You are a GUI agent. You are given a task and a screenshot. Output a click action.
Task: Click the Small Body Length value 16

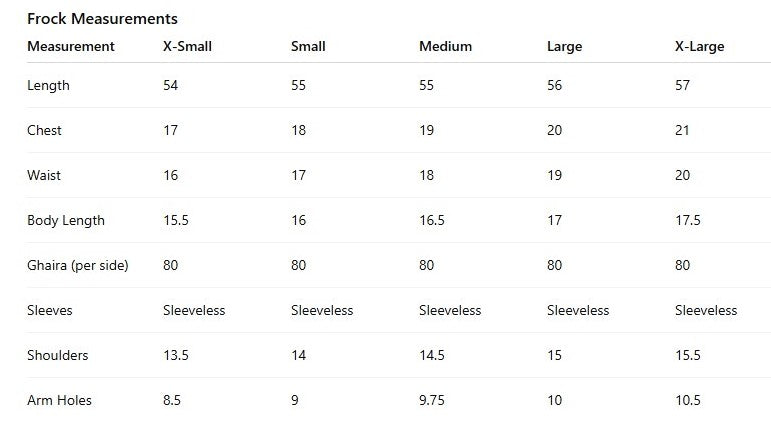[x=298, y=220]
